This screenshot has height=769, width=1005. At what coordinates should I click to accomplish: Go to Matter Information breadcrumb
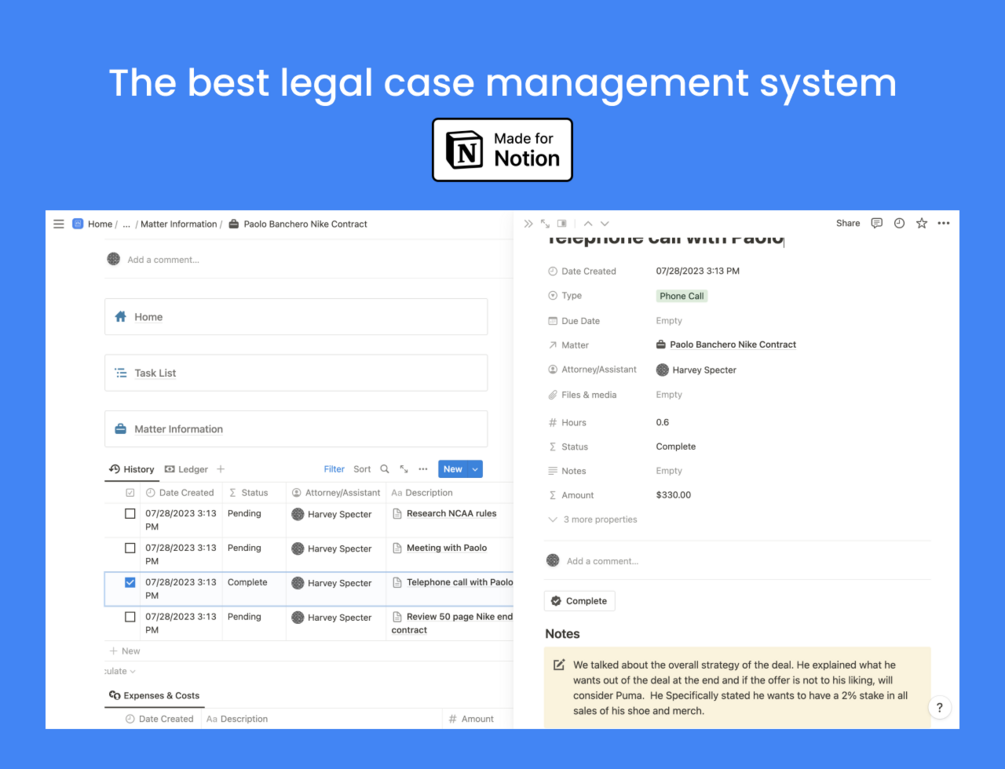[x=178, y=224]
